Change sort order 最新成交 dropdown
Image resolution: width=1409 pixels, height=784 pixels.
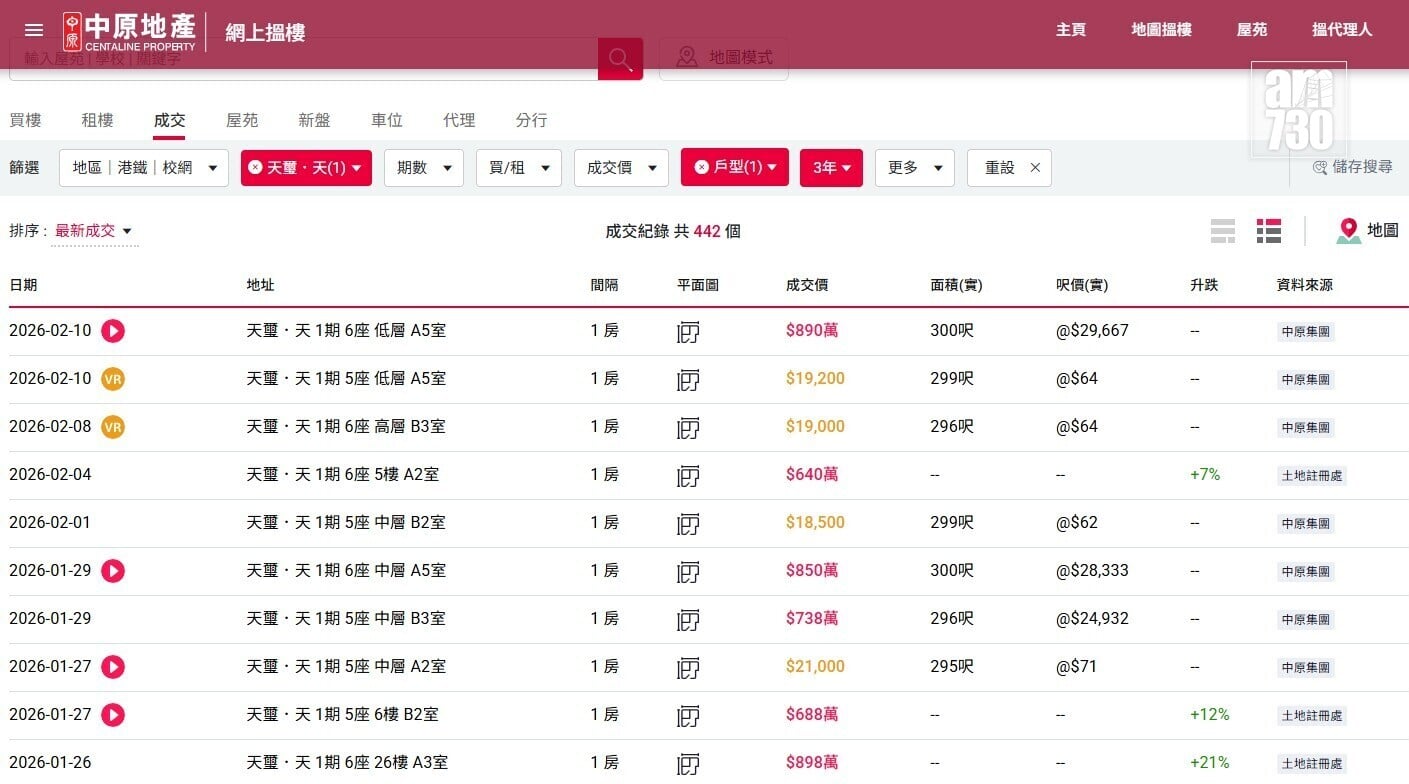(93, 232)
